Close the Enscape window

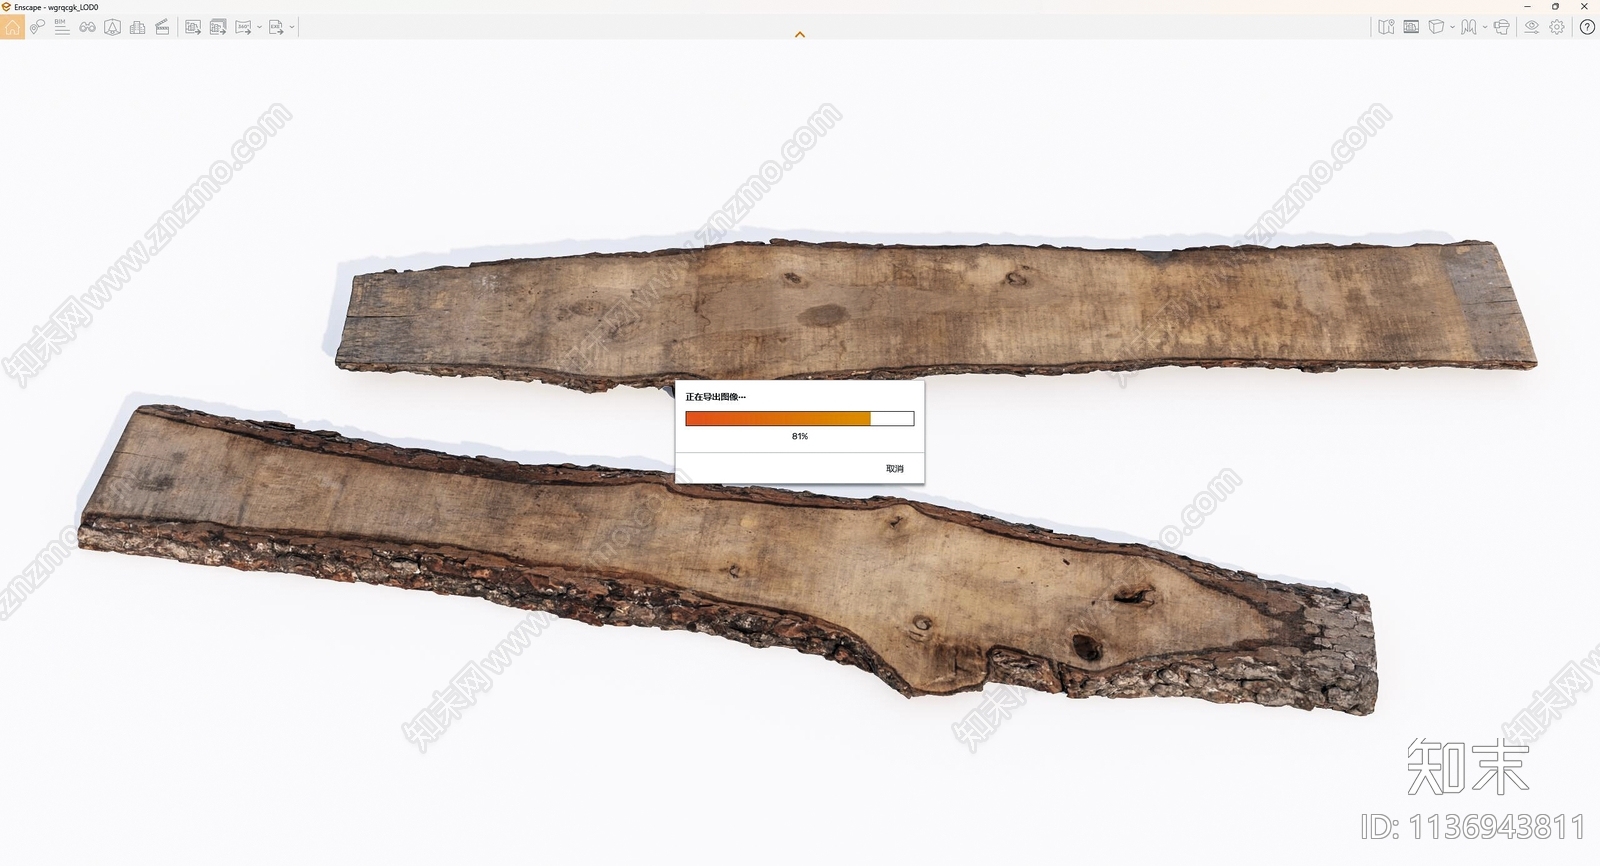1584,7
